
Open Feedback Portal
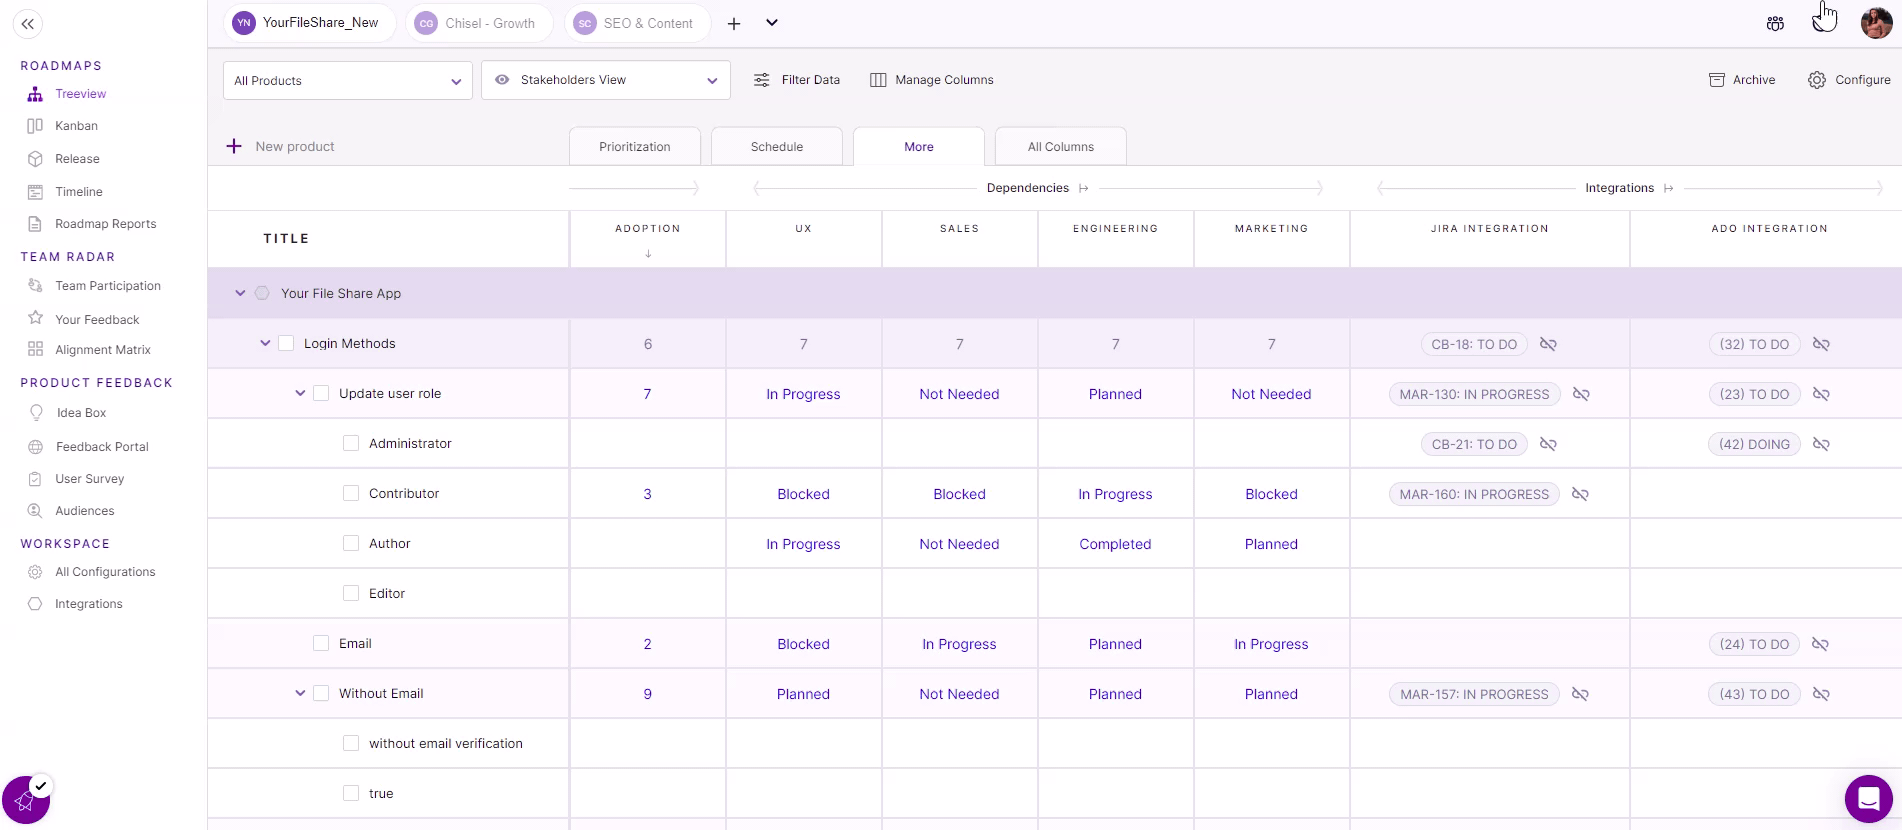(102, 447)
